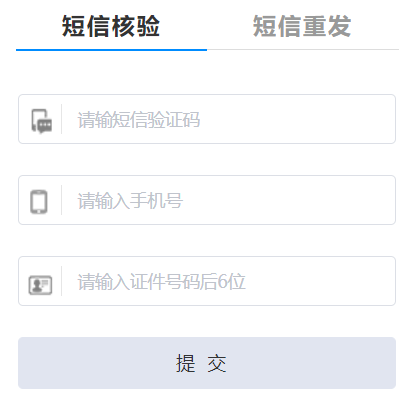The height and width of the screenshot is (401, 412).
Task: Focus the 请输入手机号 input field
Action: coord(207,200)
